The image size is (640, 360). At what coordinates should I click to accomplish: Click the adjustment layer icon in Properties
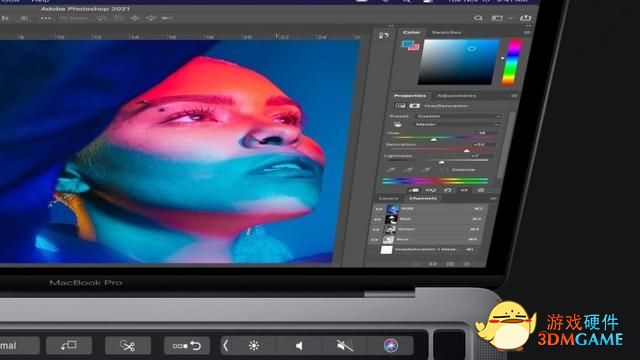(x=400, y=106)
